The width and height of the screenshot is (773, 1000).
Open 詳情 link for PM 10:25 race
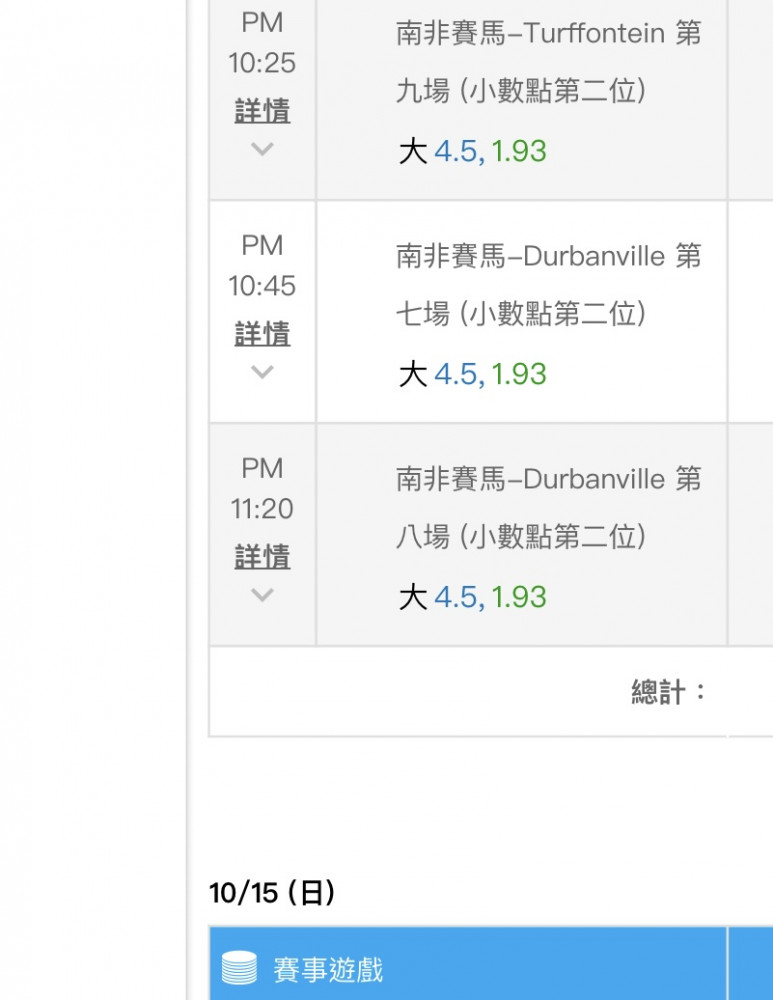tap(262, 110)
